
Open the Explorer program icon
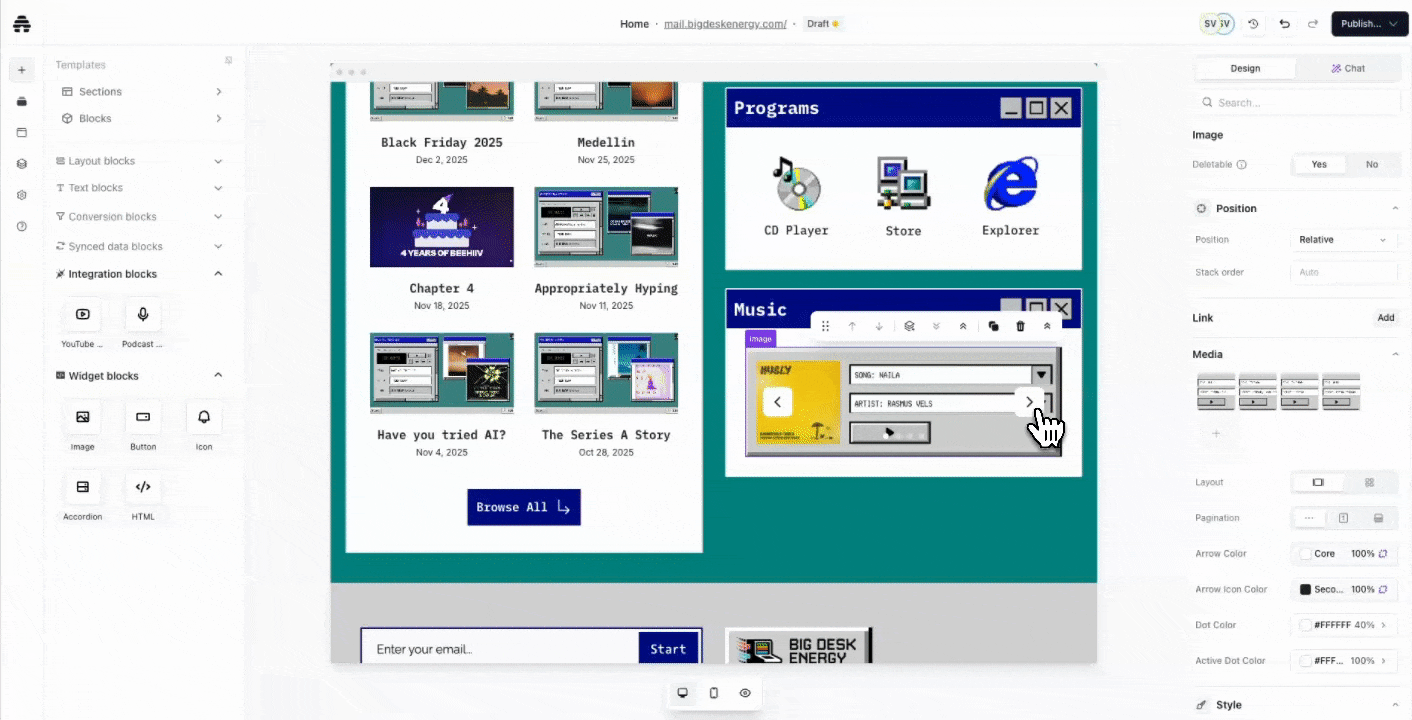tap(1010, 196)
